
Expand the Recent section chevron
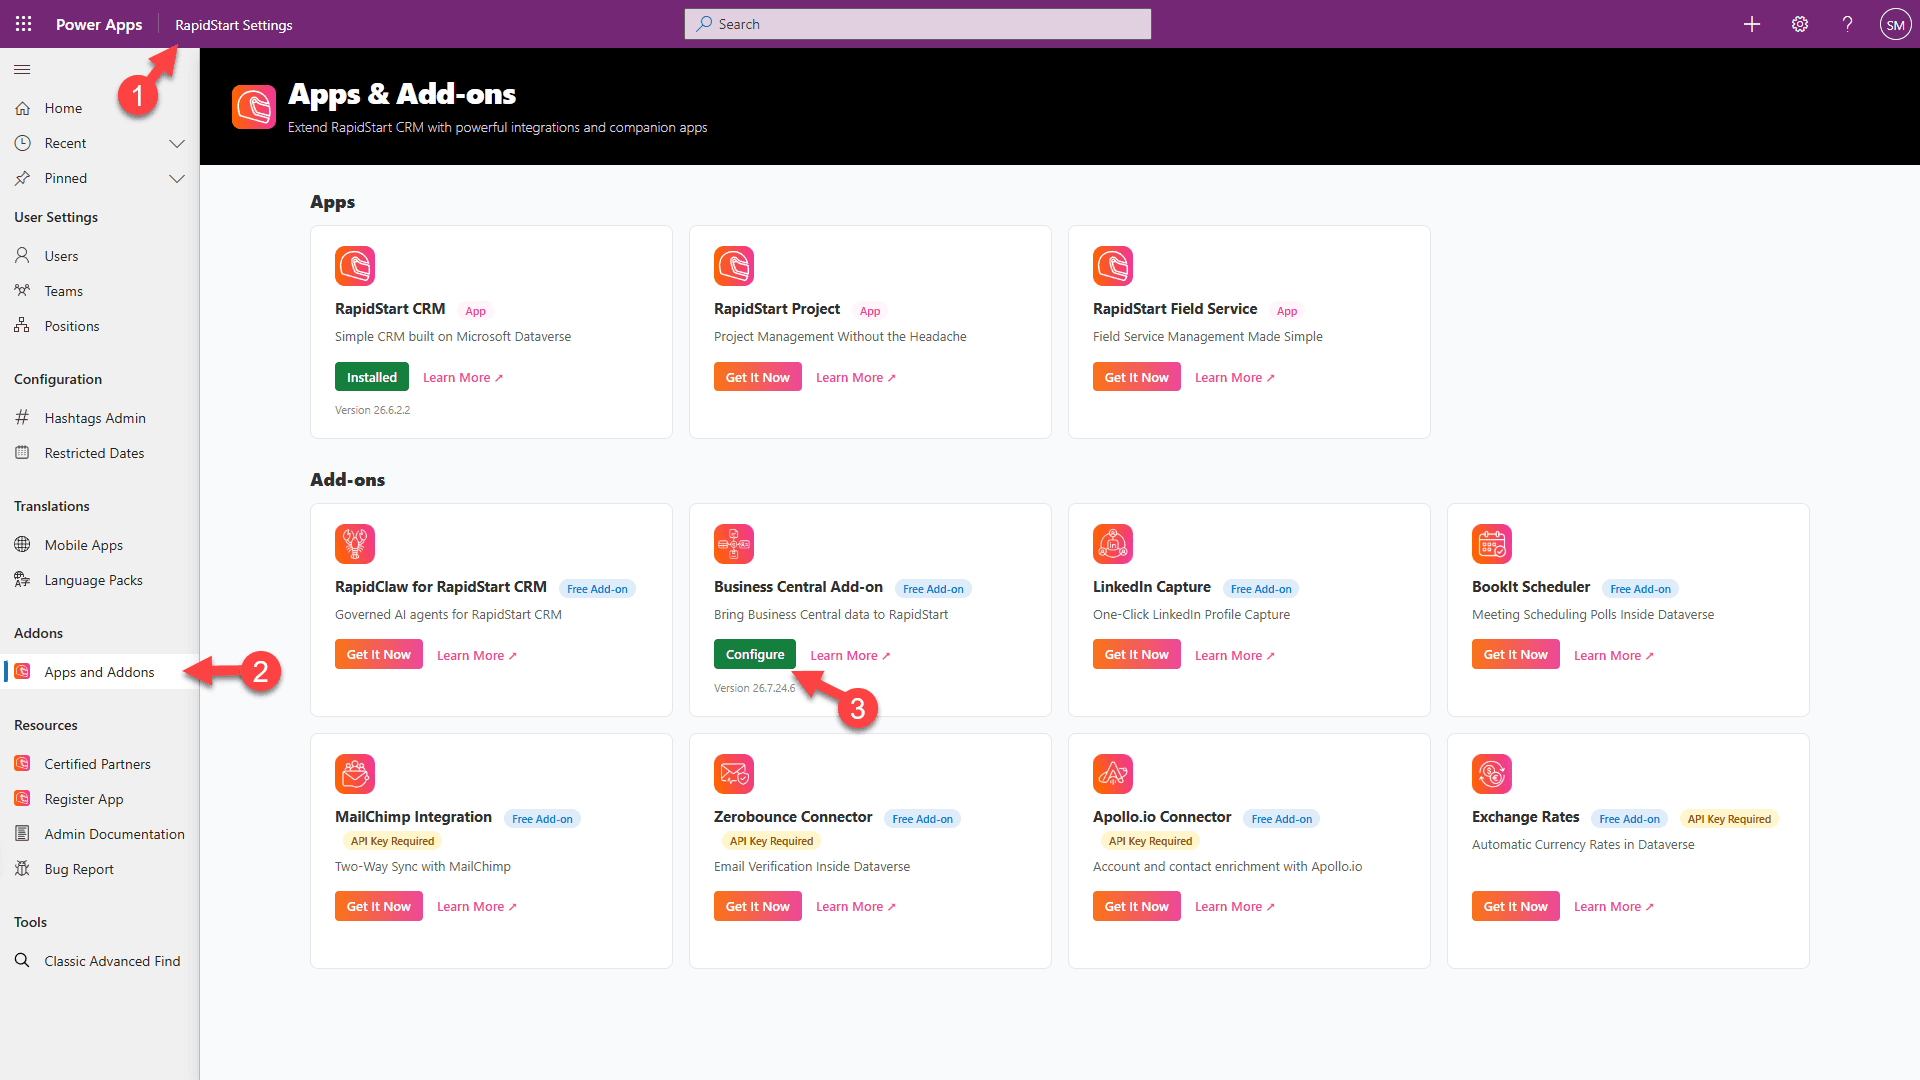point(177,144)
